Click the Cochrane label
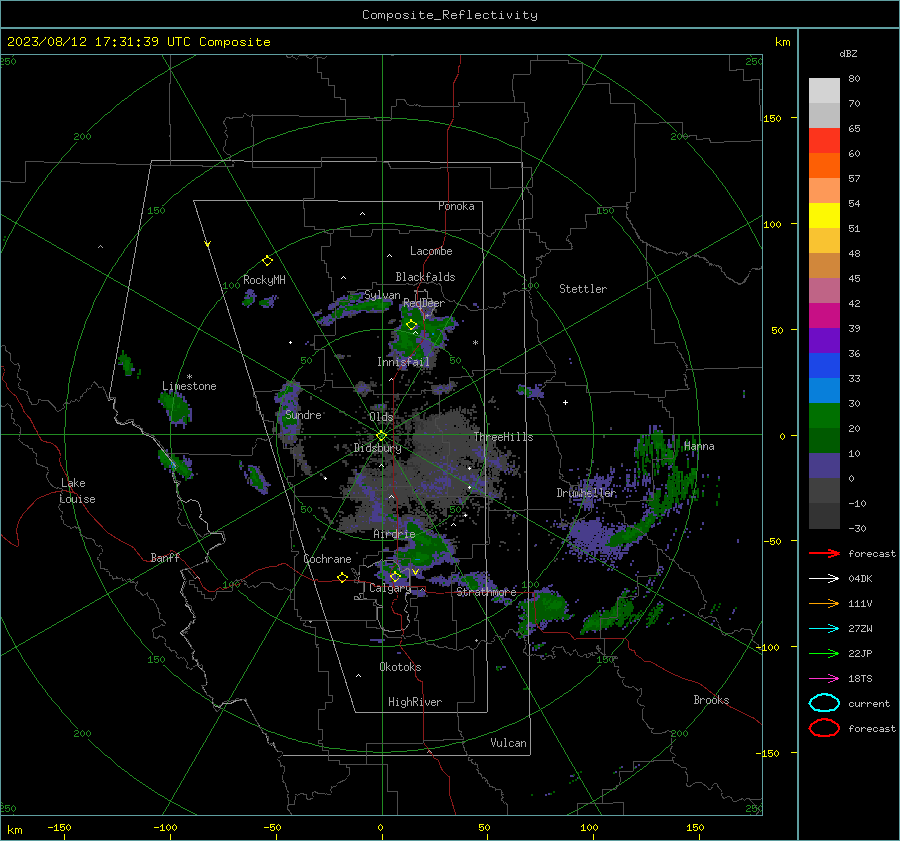900x841 pixels. click(327, 559)
